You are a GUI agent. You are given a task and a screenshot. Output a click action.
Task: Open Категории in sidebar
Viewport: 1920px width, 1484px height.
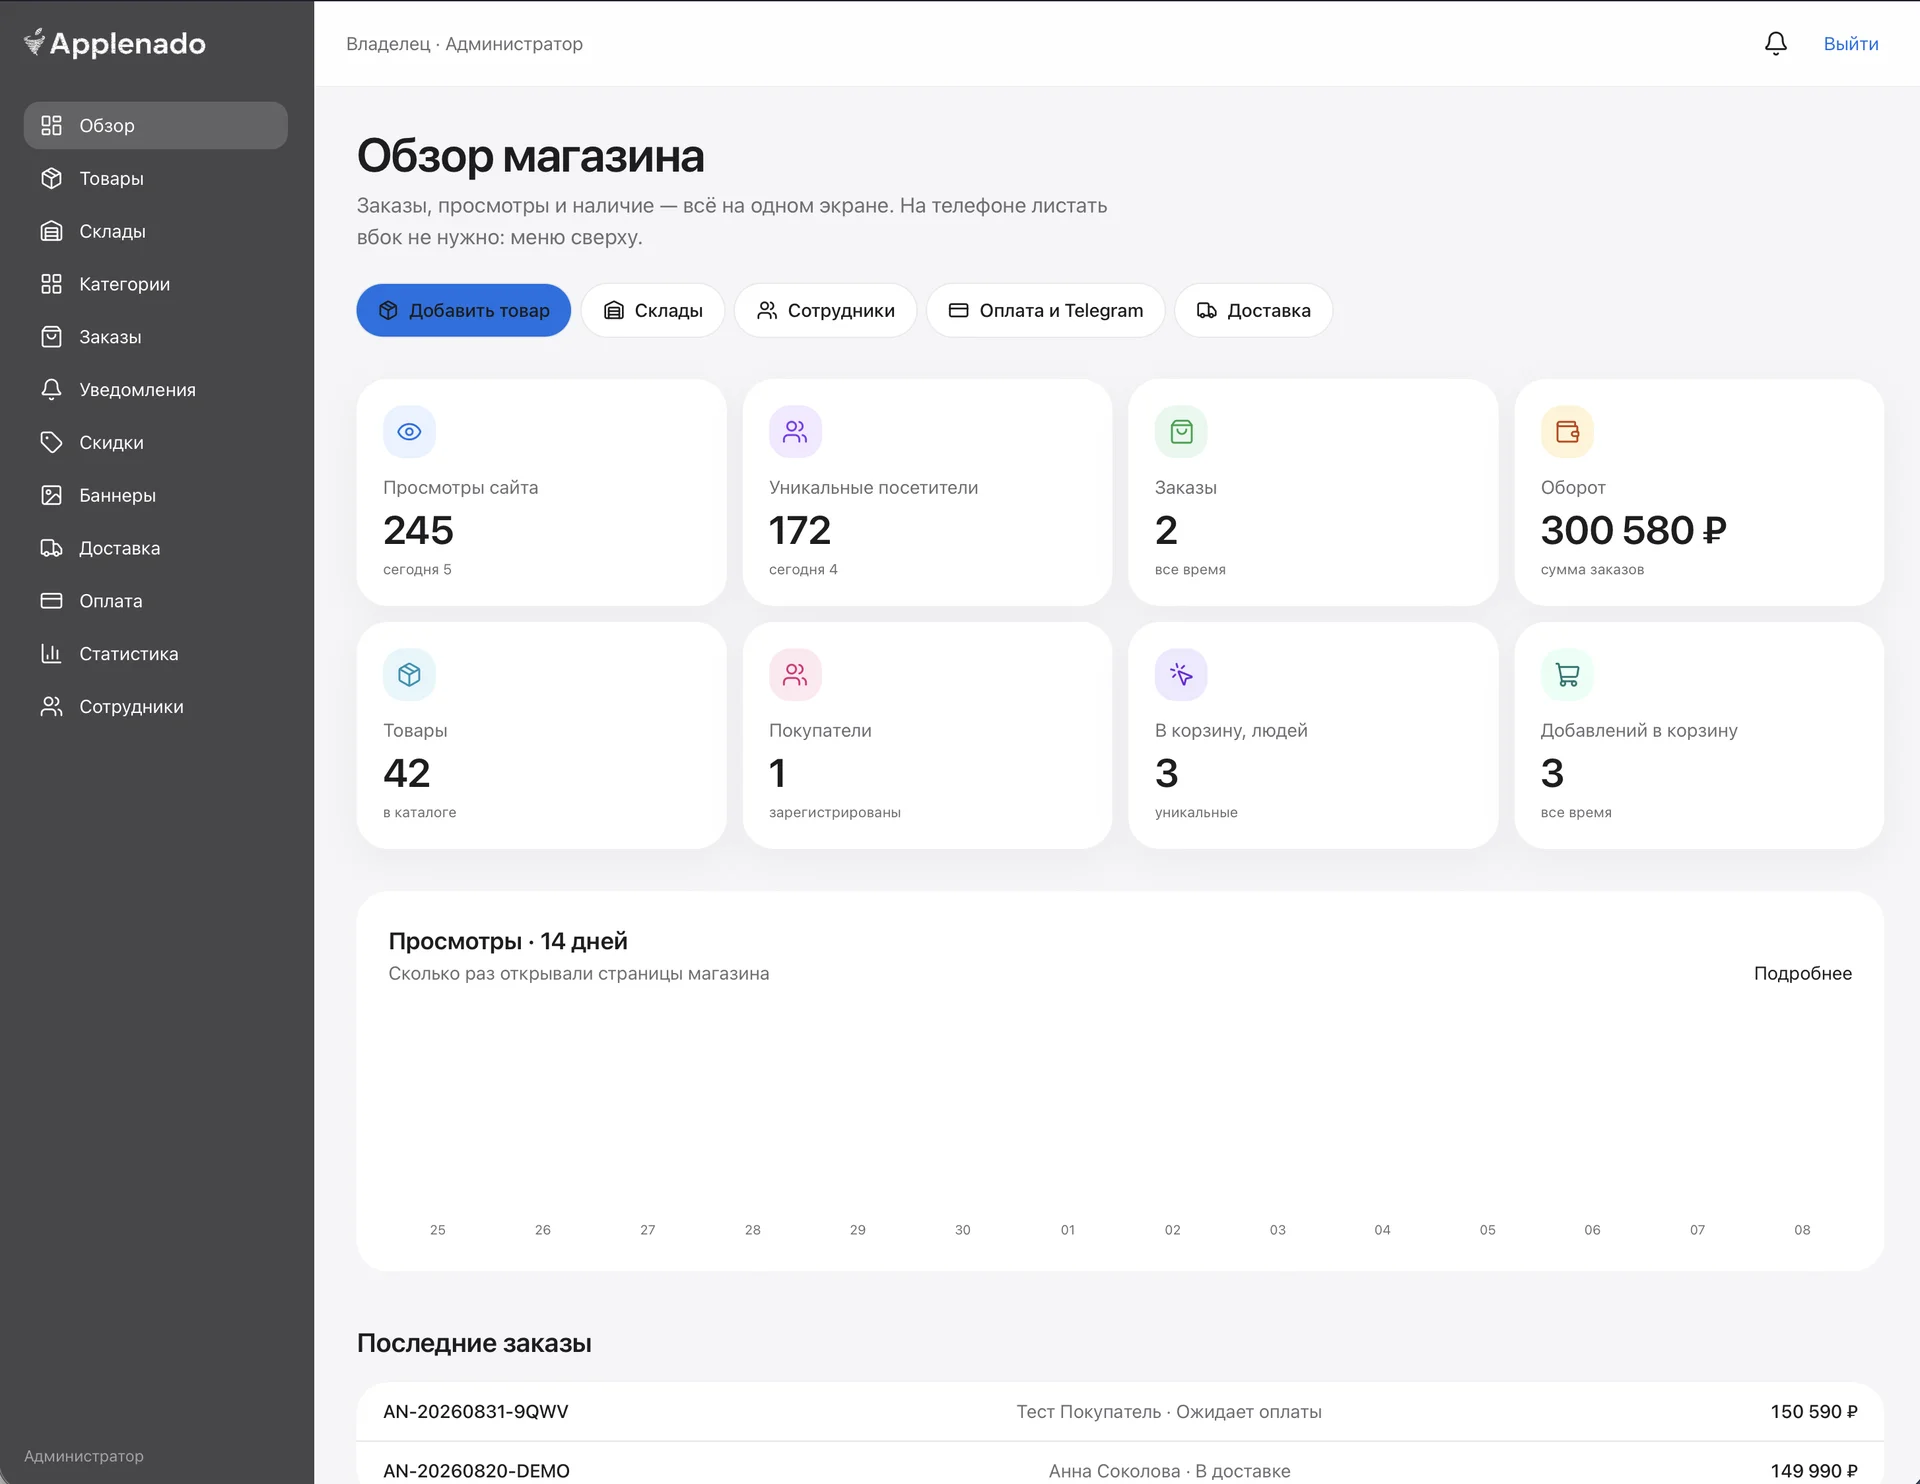pos(155,284)
